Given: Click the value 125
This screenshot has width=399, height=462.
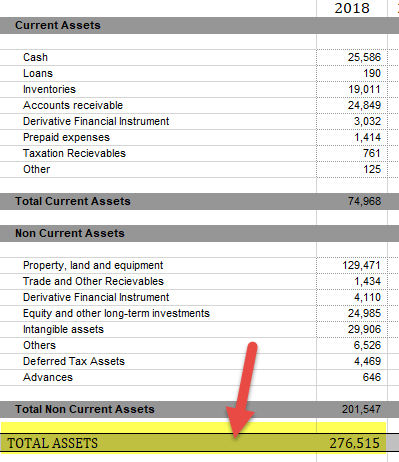Looking at the screenshot, I should (372, 169).
